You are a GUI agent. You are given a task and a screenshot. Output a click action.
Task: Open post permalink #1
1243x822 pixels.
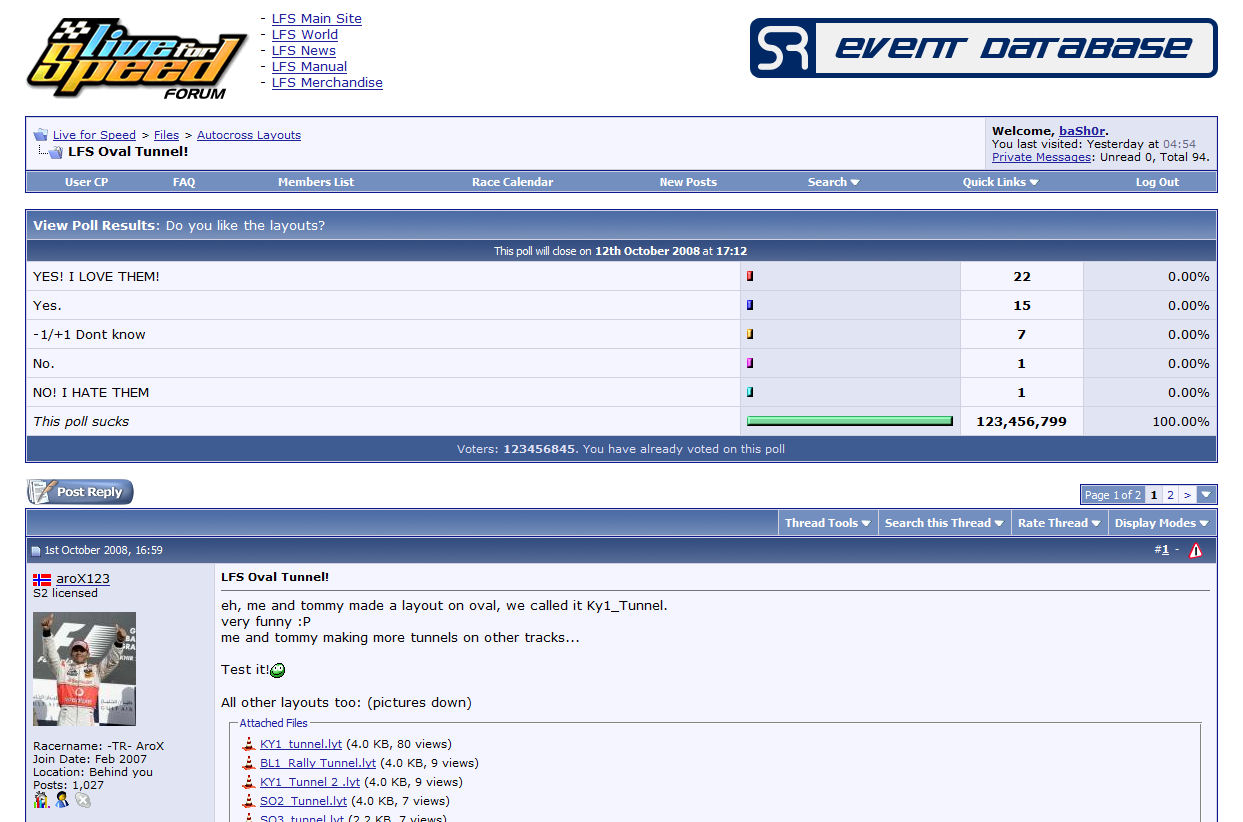1165,550
